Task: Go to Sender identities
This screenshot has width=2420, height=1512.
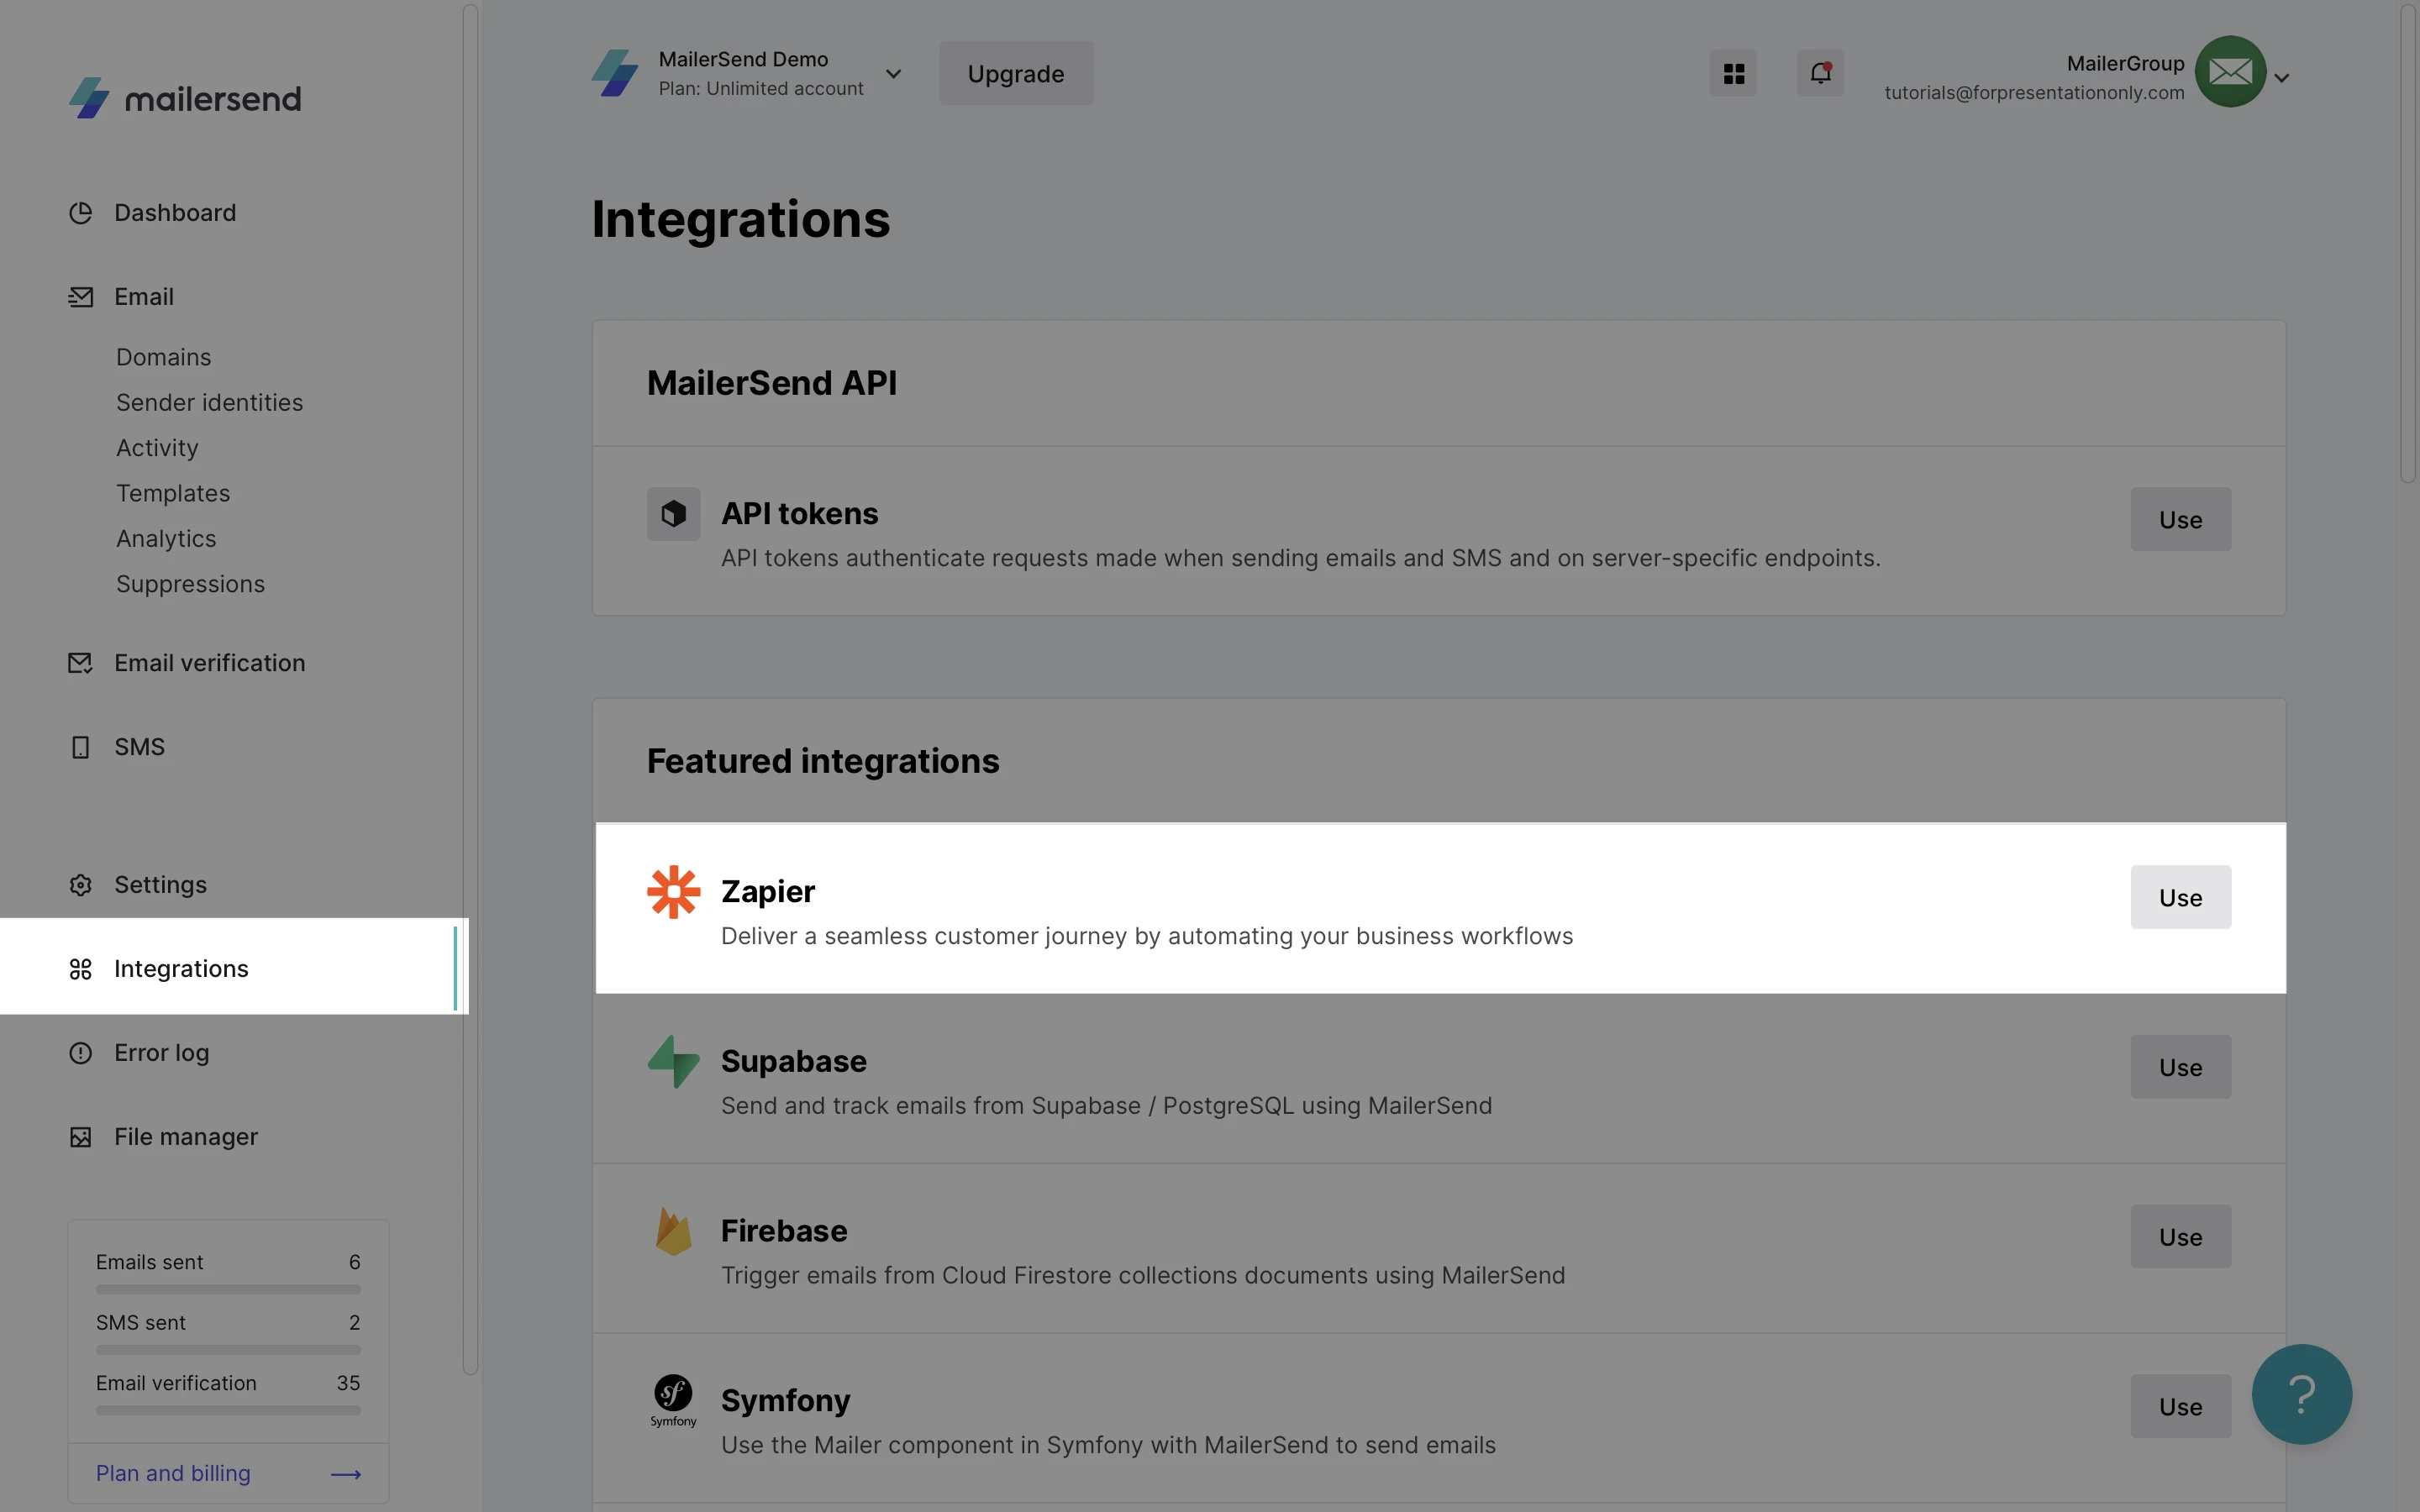Action: 210,402
